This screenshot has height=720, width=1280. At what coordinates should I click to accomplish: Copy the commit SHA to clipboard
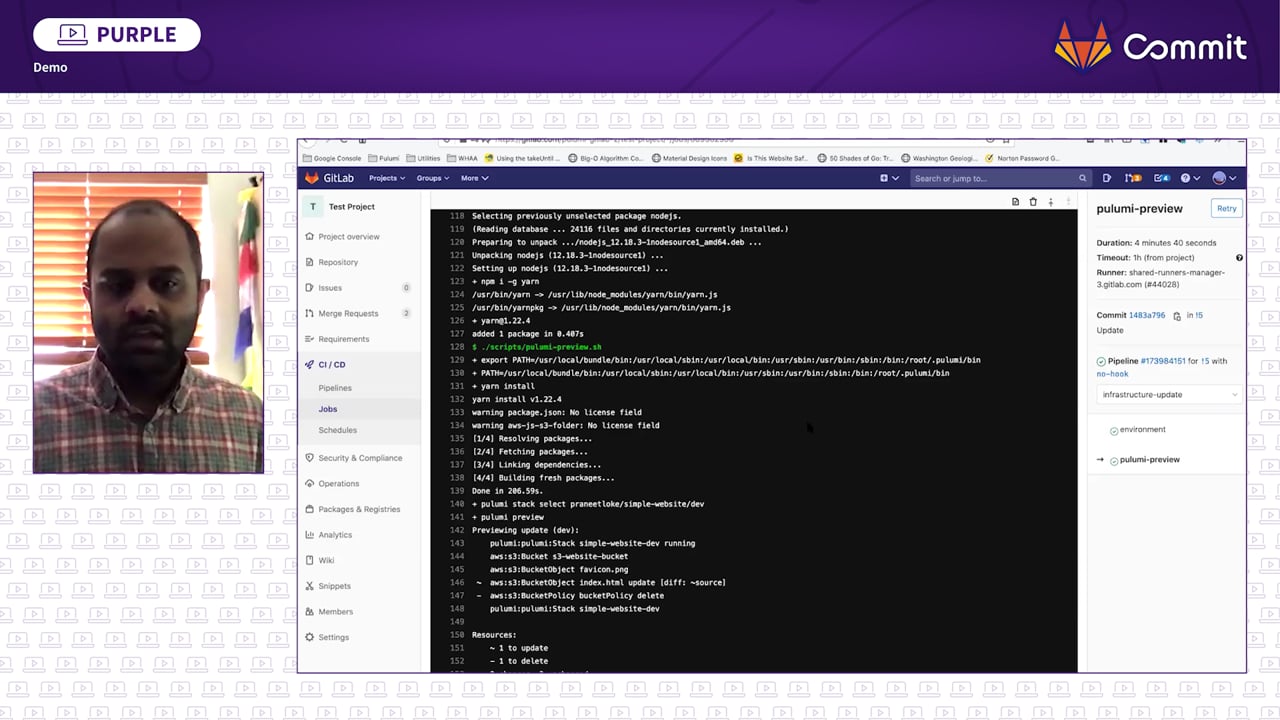pyautogui.click(x=1177, y=316)
